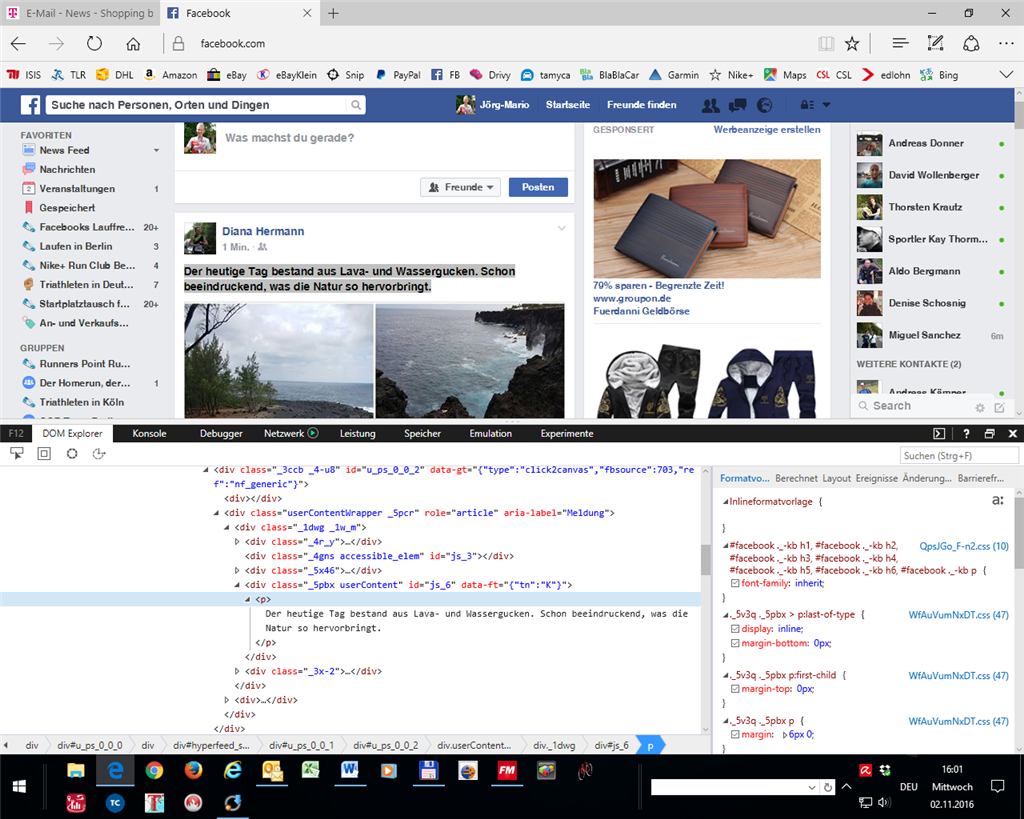This screenshot has height=819, width=1024.
Task: Switch to the Layout styles tab
Action: (837, 478)
